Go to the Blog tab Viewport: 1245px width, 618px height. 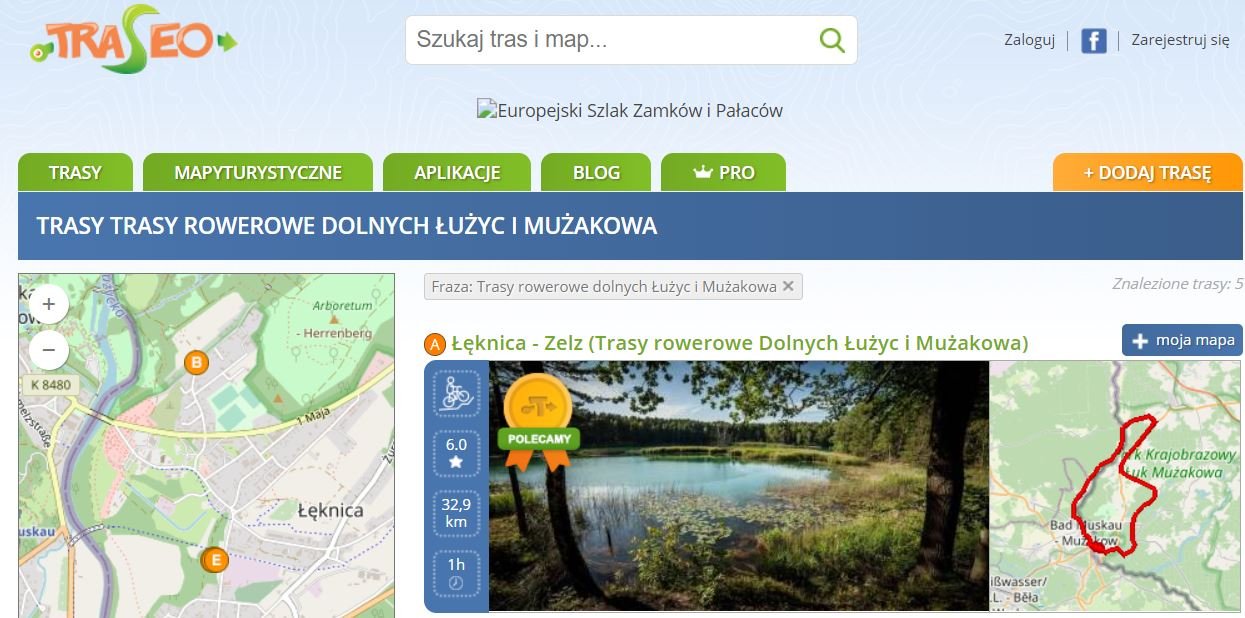tap(596, 172)
